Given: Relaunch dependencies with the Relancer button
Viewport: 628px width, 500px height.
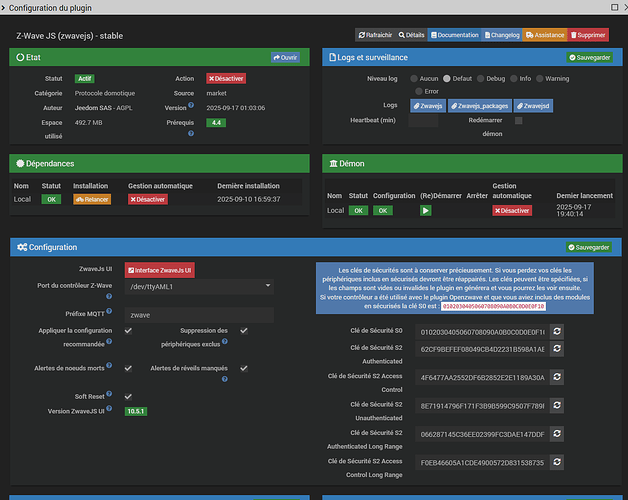Looking at the screenshot, I should [x=91, y=199].
